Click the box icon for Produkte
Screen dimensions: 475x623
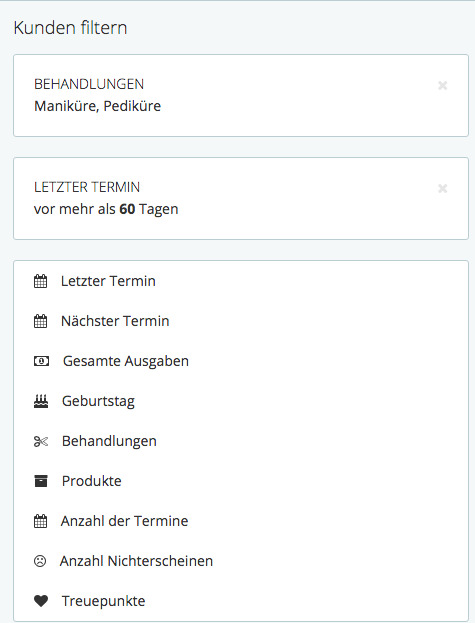41,481
